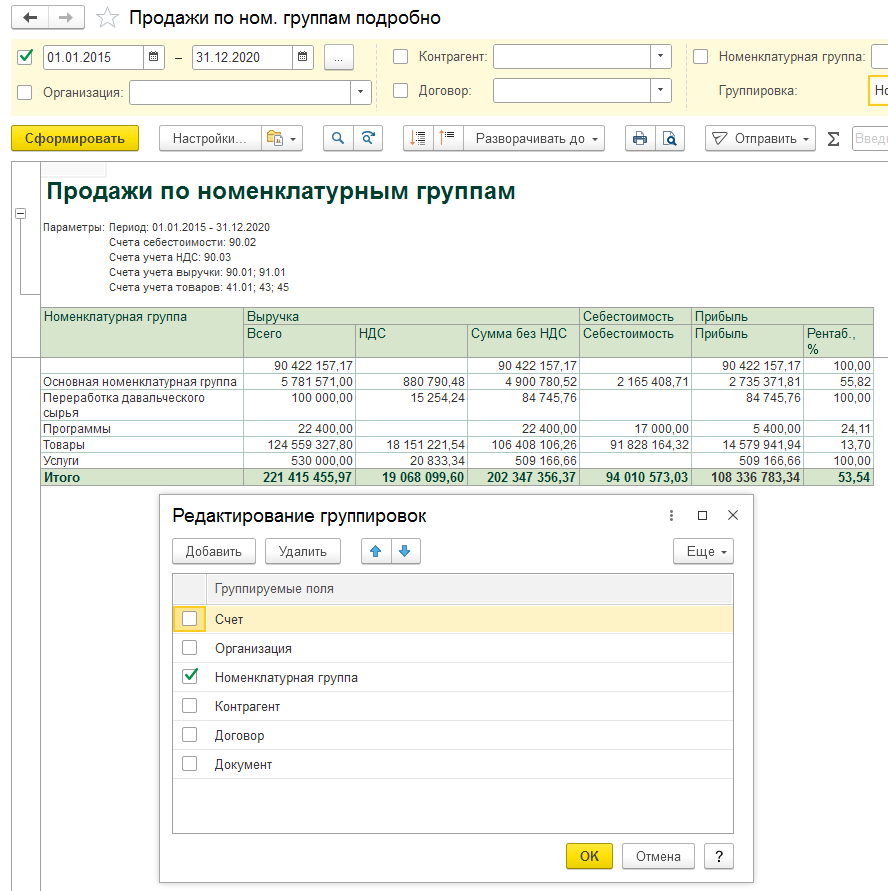Move grouping field down with blue arrow
888x891 pixels.
tap(405, 551)
